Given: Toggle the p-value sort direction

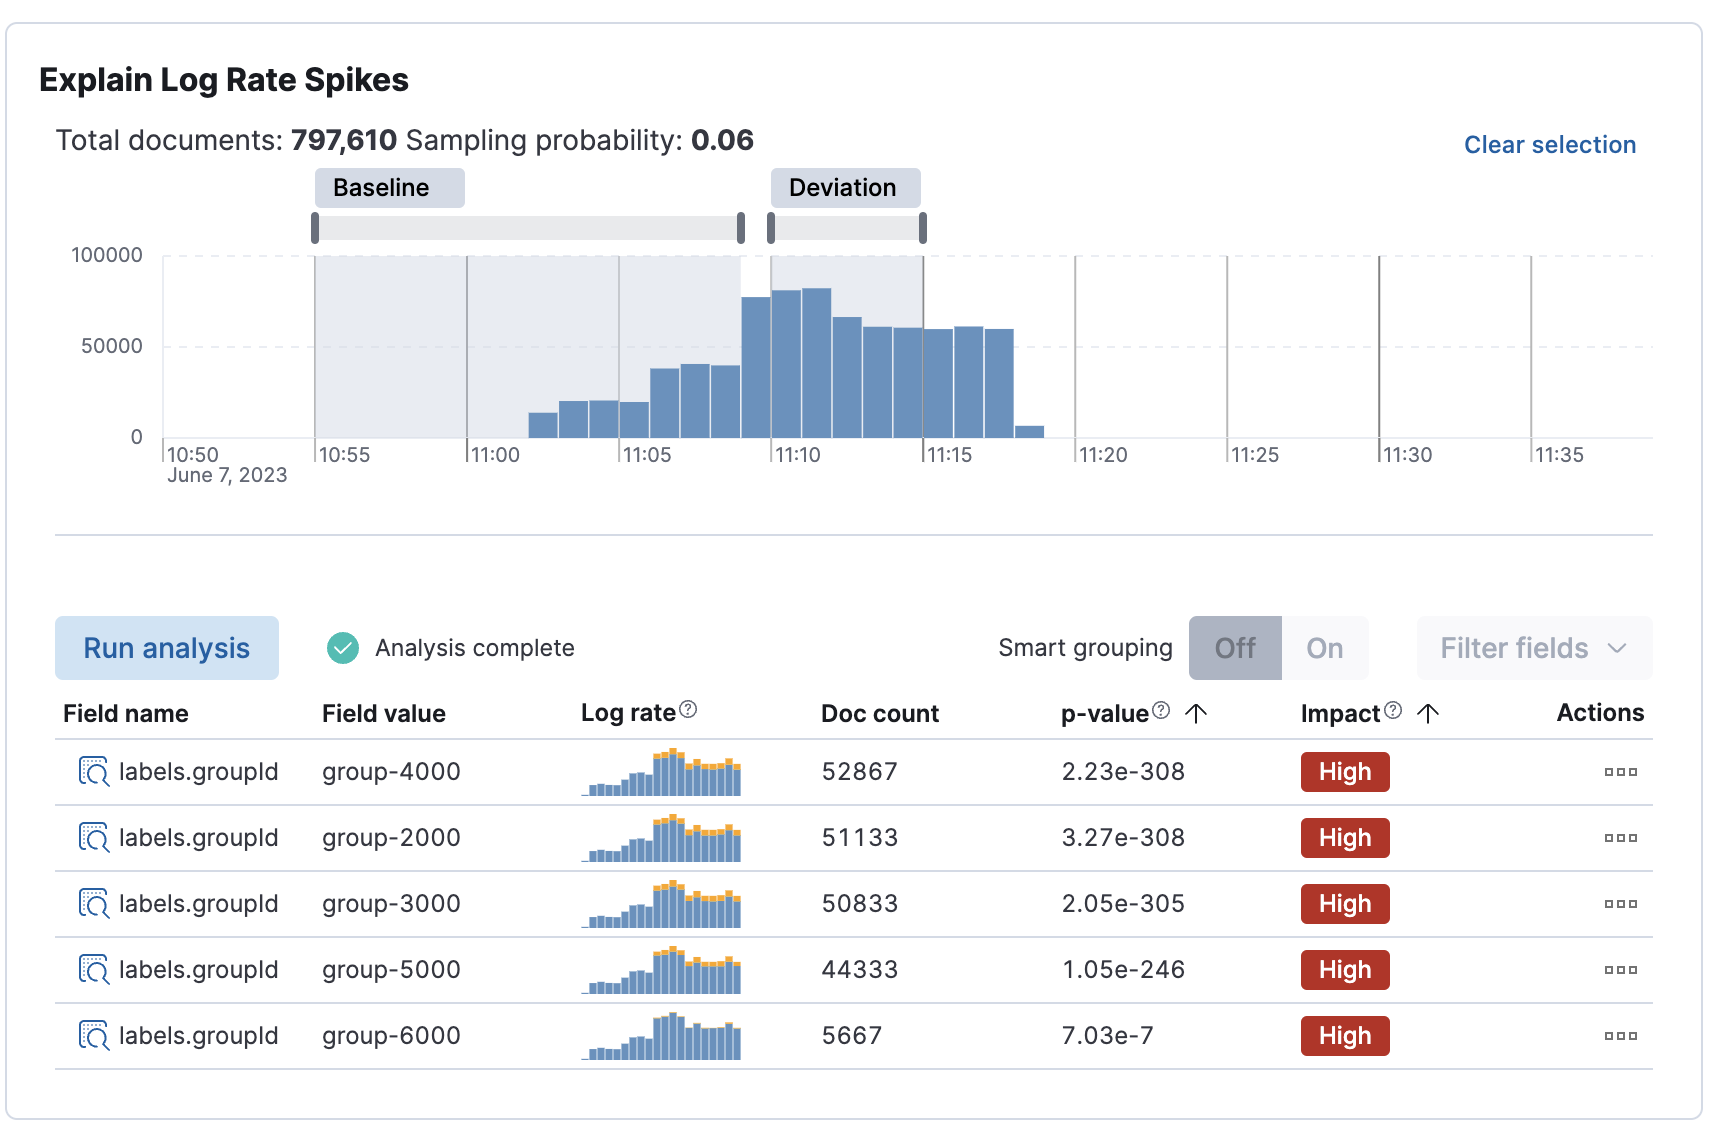Looking at the screenshot, I should click(x=1196, y=713).
